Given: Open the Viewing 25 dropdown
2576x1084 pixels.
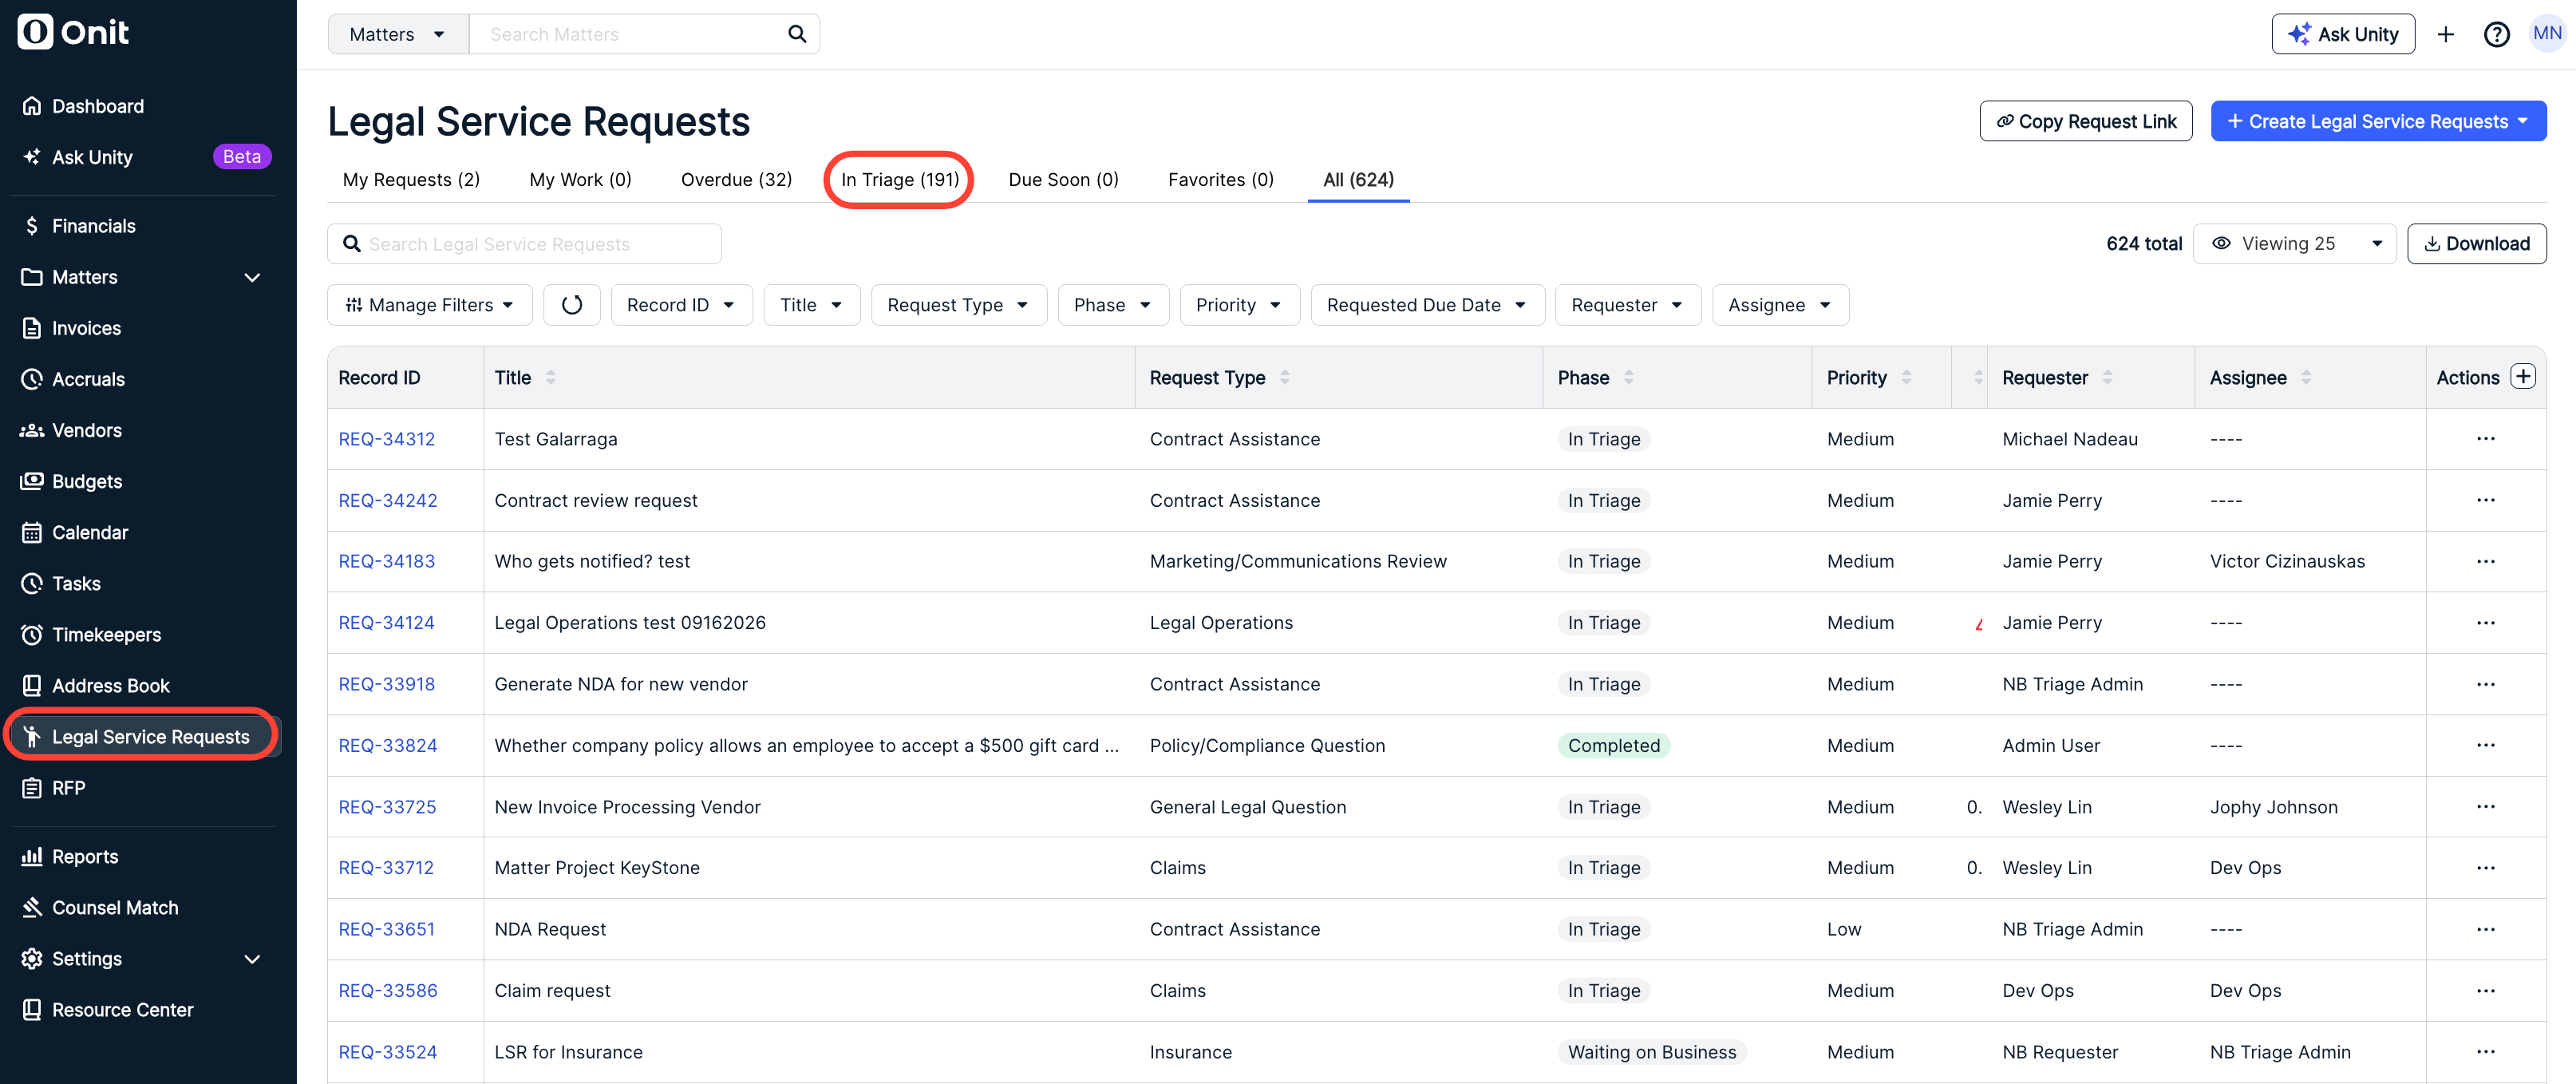Looking at the screenshot, I should [2294, 244].
